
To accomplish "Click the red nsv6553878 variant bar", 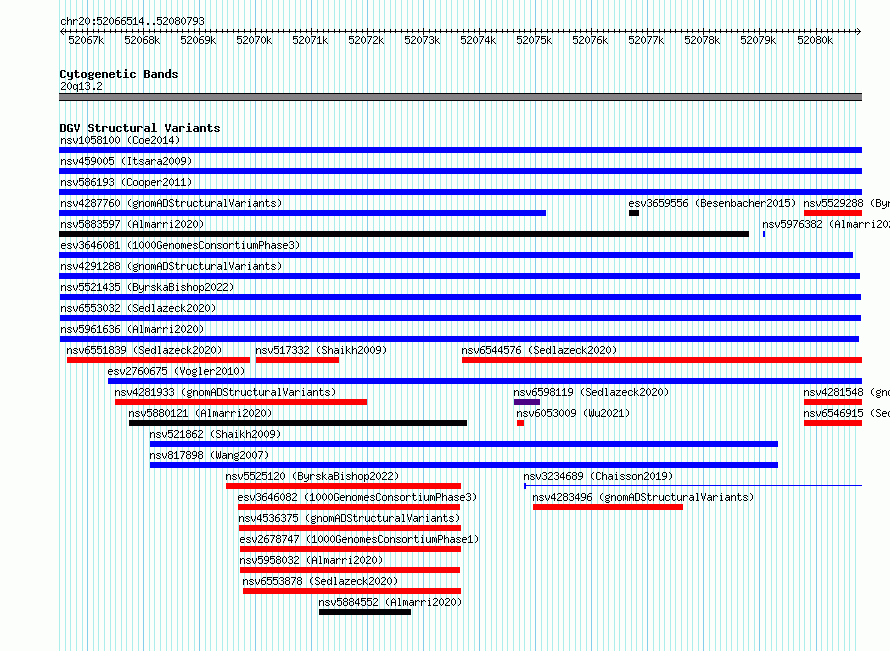I will pyautogui.click(x=352, y=591).
